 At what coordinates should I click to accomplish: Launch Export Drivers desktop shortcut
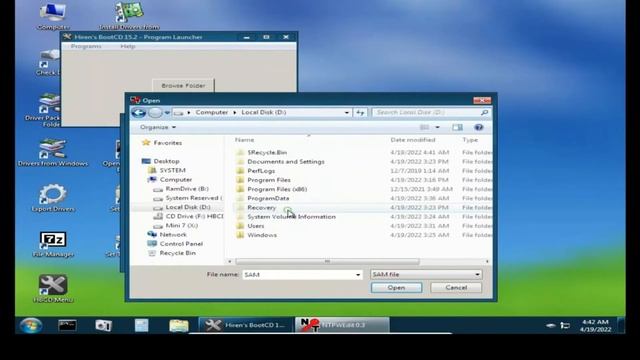(x=53, y=198)
